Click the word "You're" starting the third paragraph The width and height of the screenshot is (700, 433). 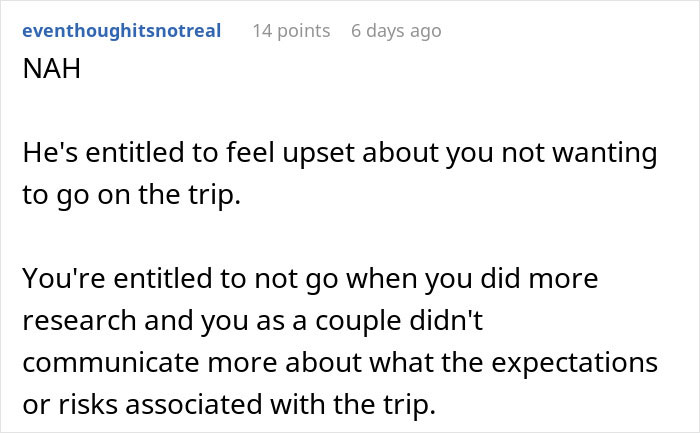[x=58, y=278]
